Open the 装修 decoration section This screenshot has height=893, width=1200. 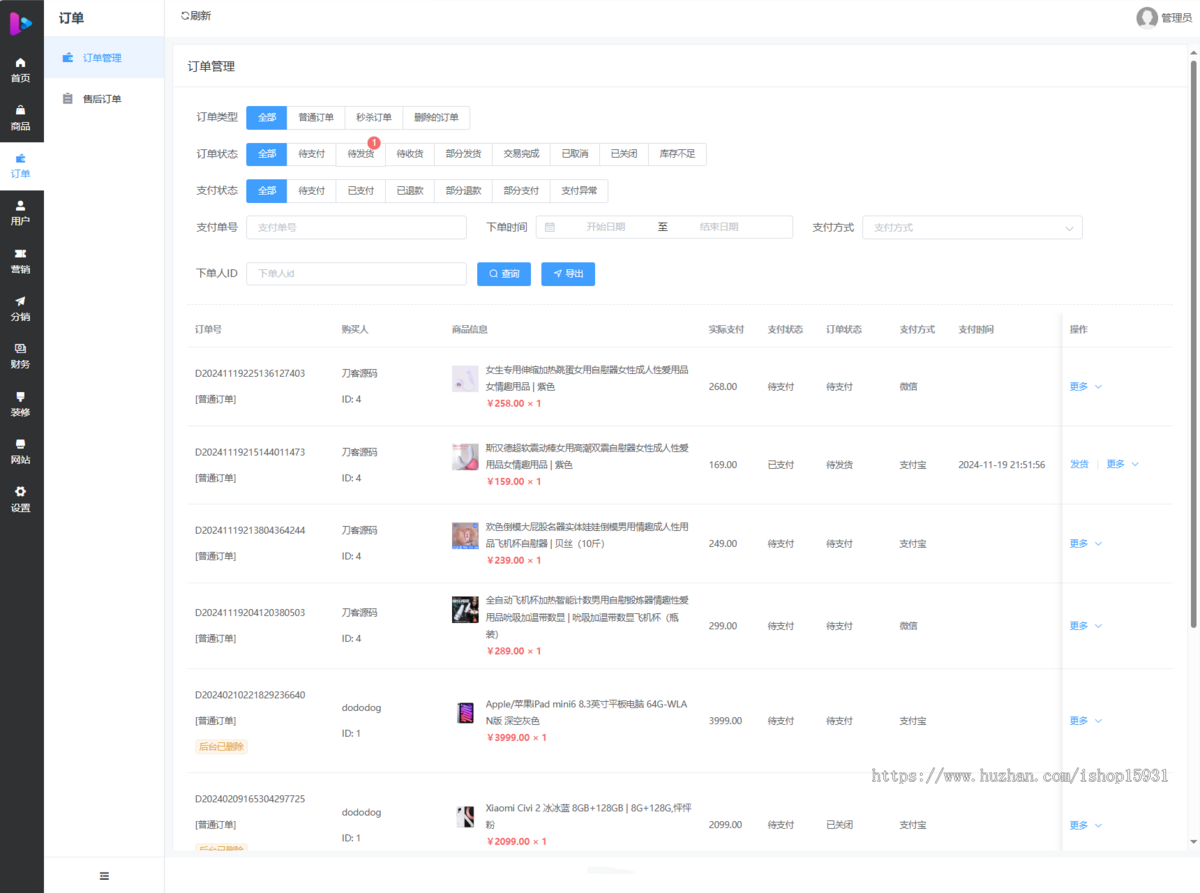point(21,404)
